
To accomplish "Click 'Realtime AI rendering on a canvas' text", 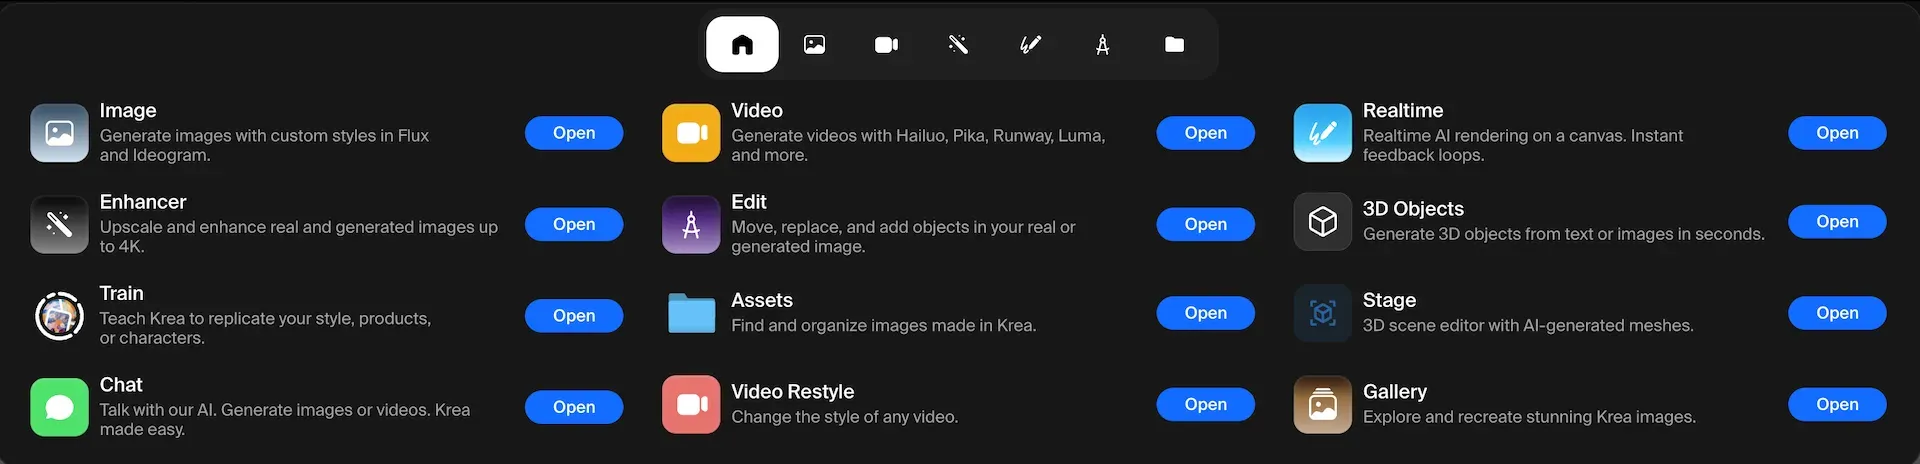I will 1523,145.
